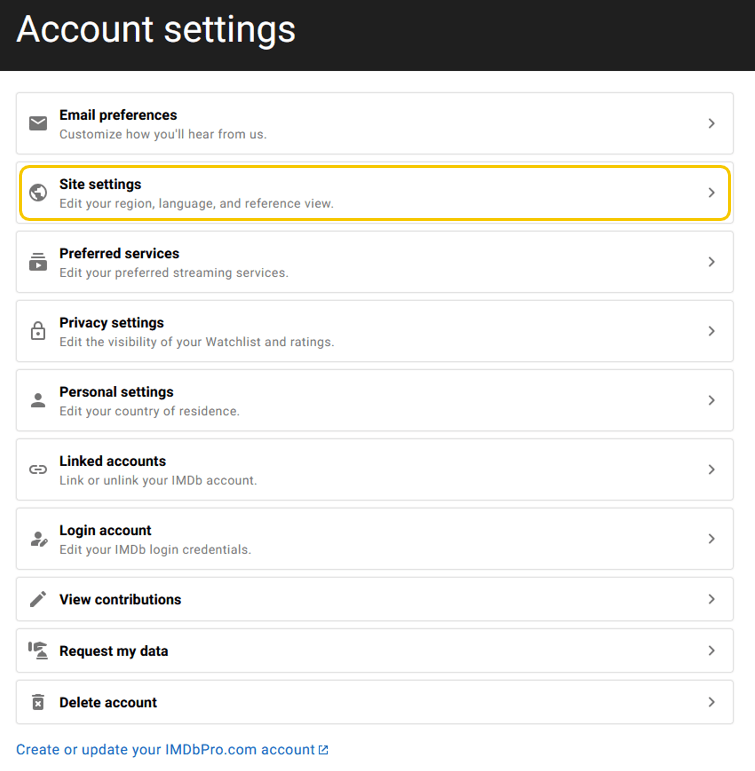Screen dimensions: 755x771
Task: Click 'Link or unlink your IMDb account.' text
Action: (x=158, y=480)
